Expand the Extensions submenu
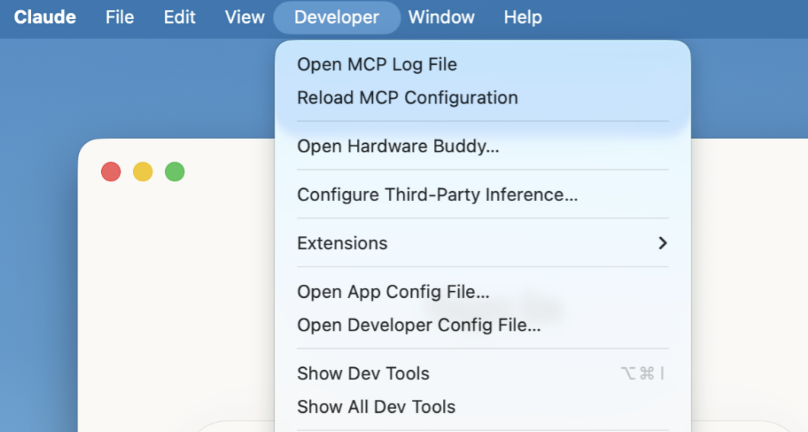The height and width of the screenshot is (432, 808). [483, 243]
